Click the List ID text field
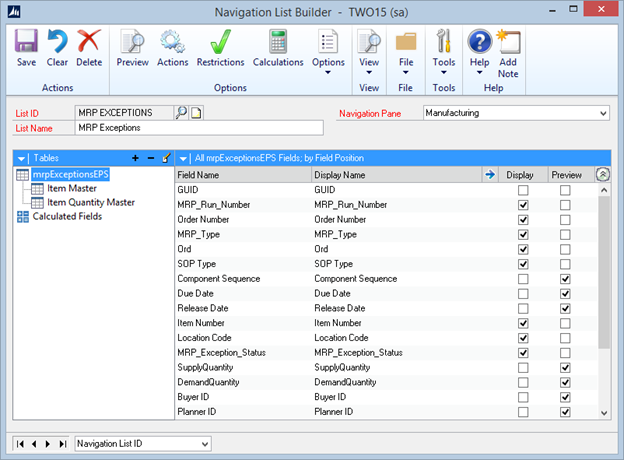This screenshot has width=624, height=460. coord(124,113)
